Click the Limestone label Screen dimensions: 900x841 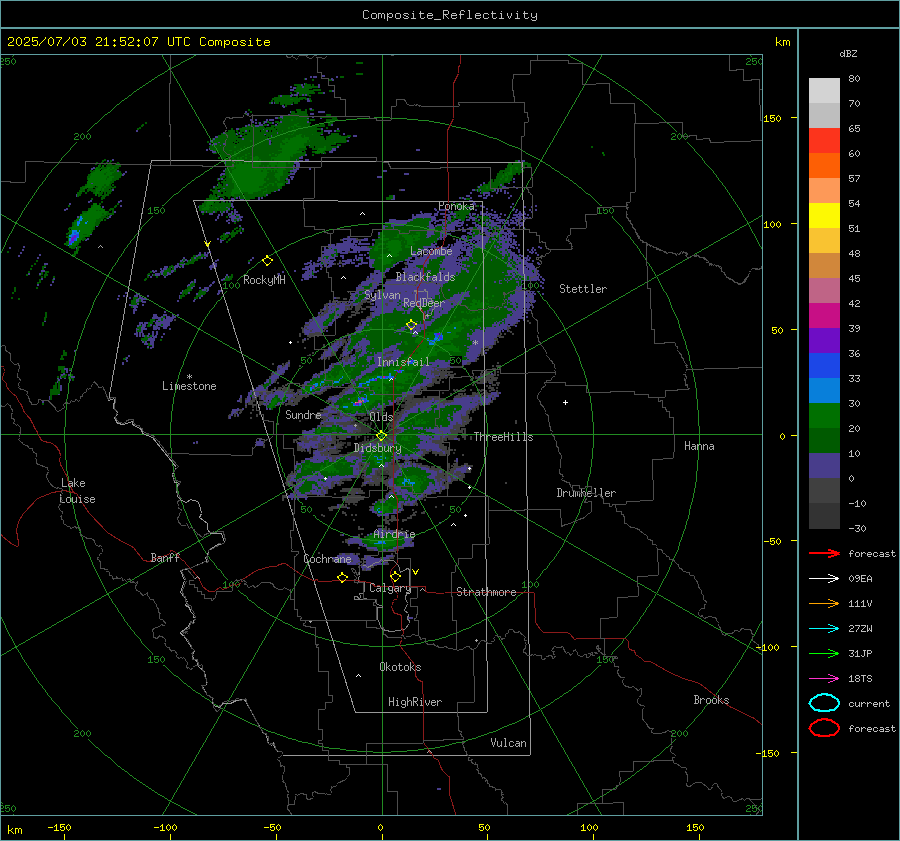(189, 386)
